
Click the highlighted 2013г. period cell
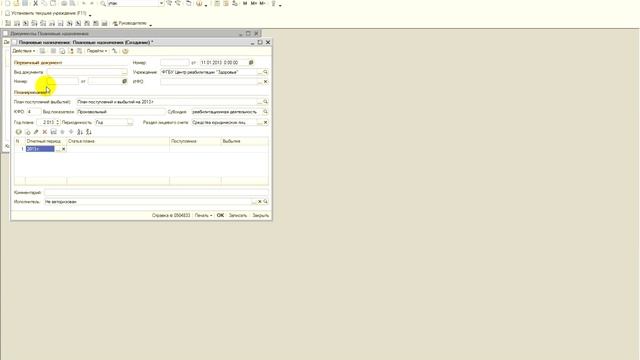[40, 149]
